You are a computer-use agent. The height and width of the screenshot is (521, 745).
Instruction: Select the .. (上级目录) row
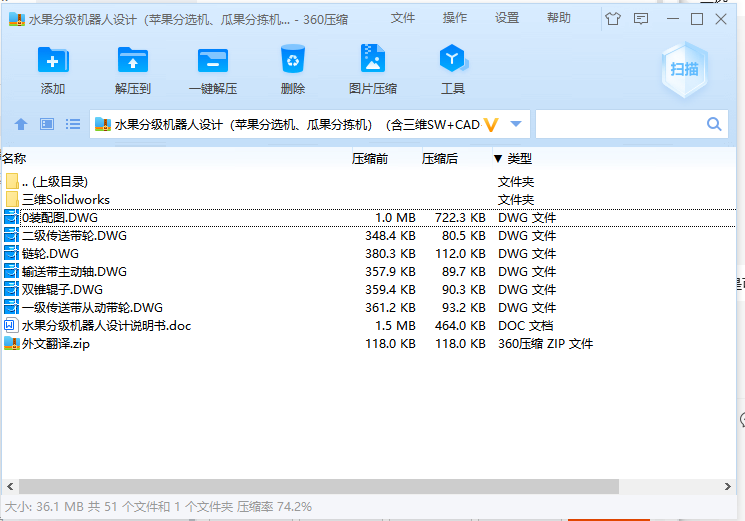tap(369, 181)
